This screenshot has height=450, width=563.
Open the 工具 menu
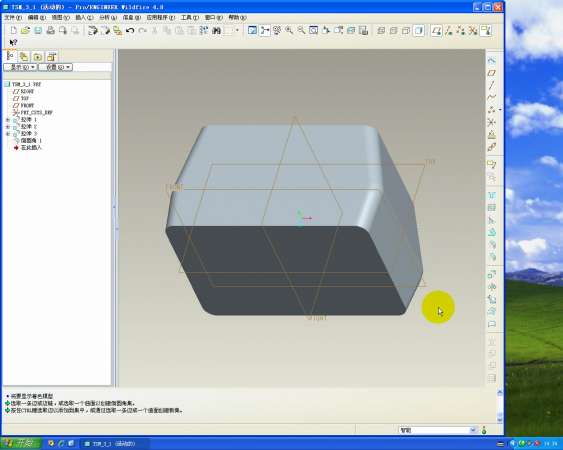click(190, 18)
